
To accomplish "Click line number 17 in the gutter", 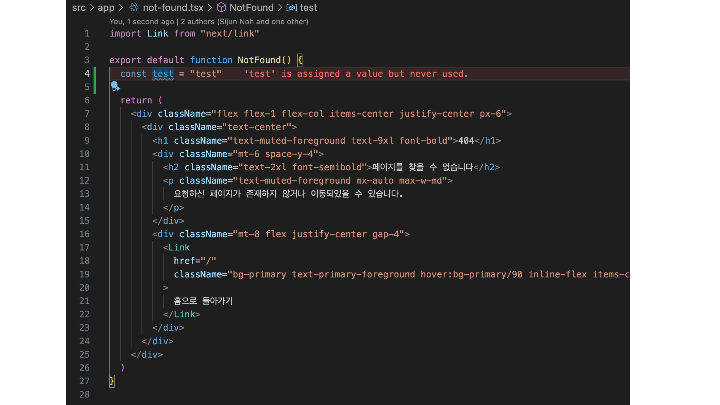I will coord(84,248).
